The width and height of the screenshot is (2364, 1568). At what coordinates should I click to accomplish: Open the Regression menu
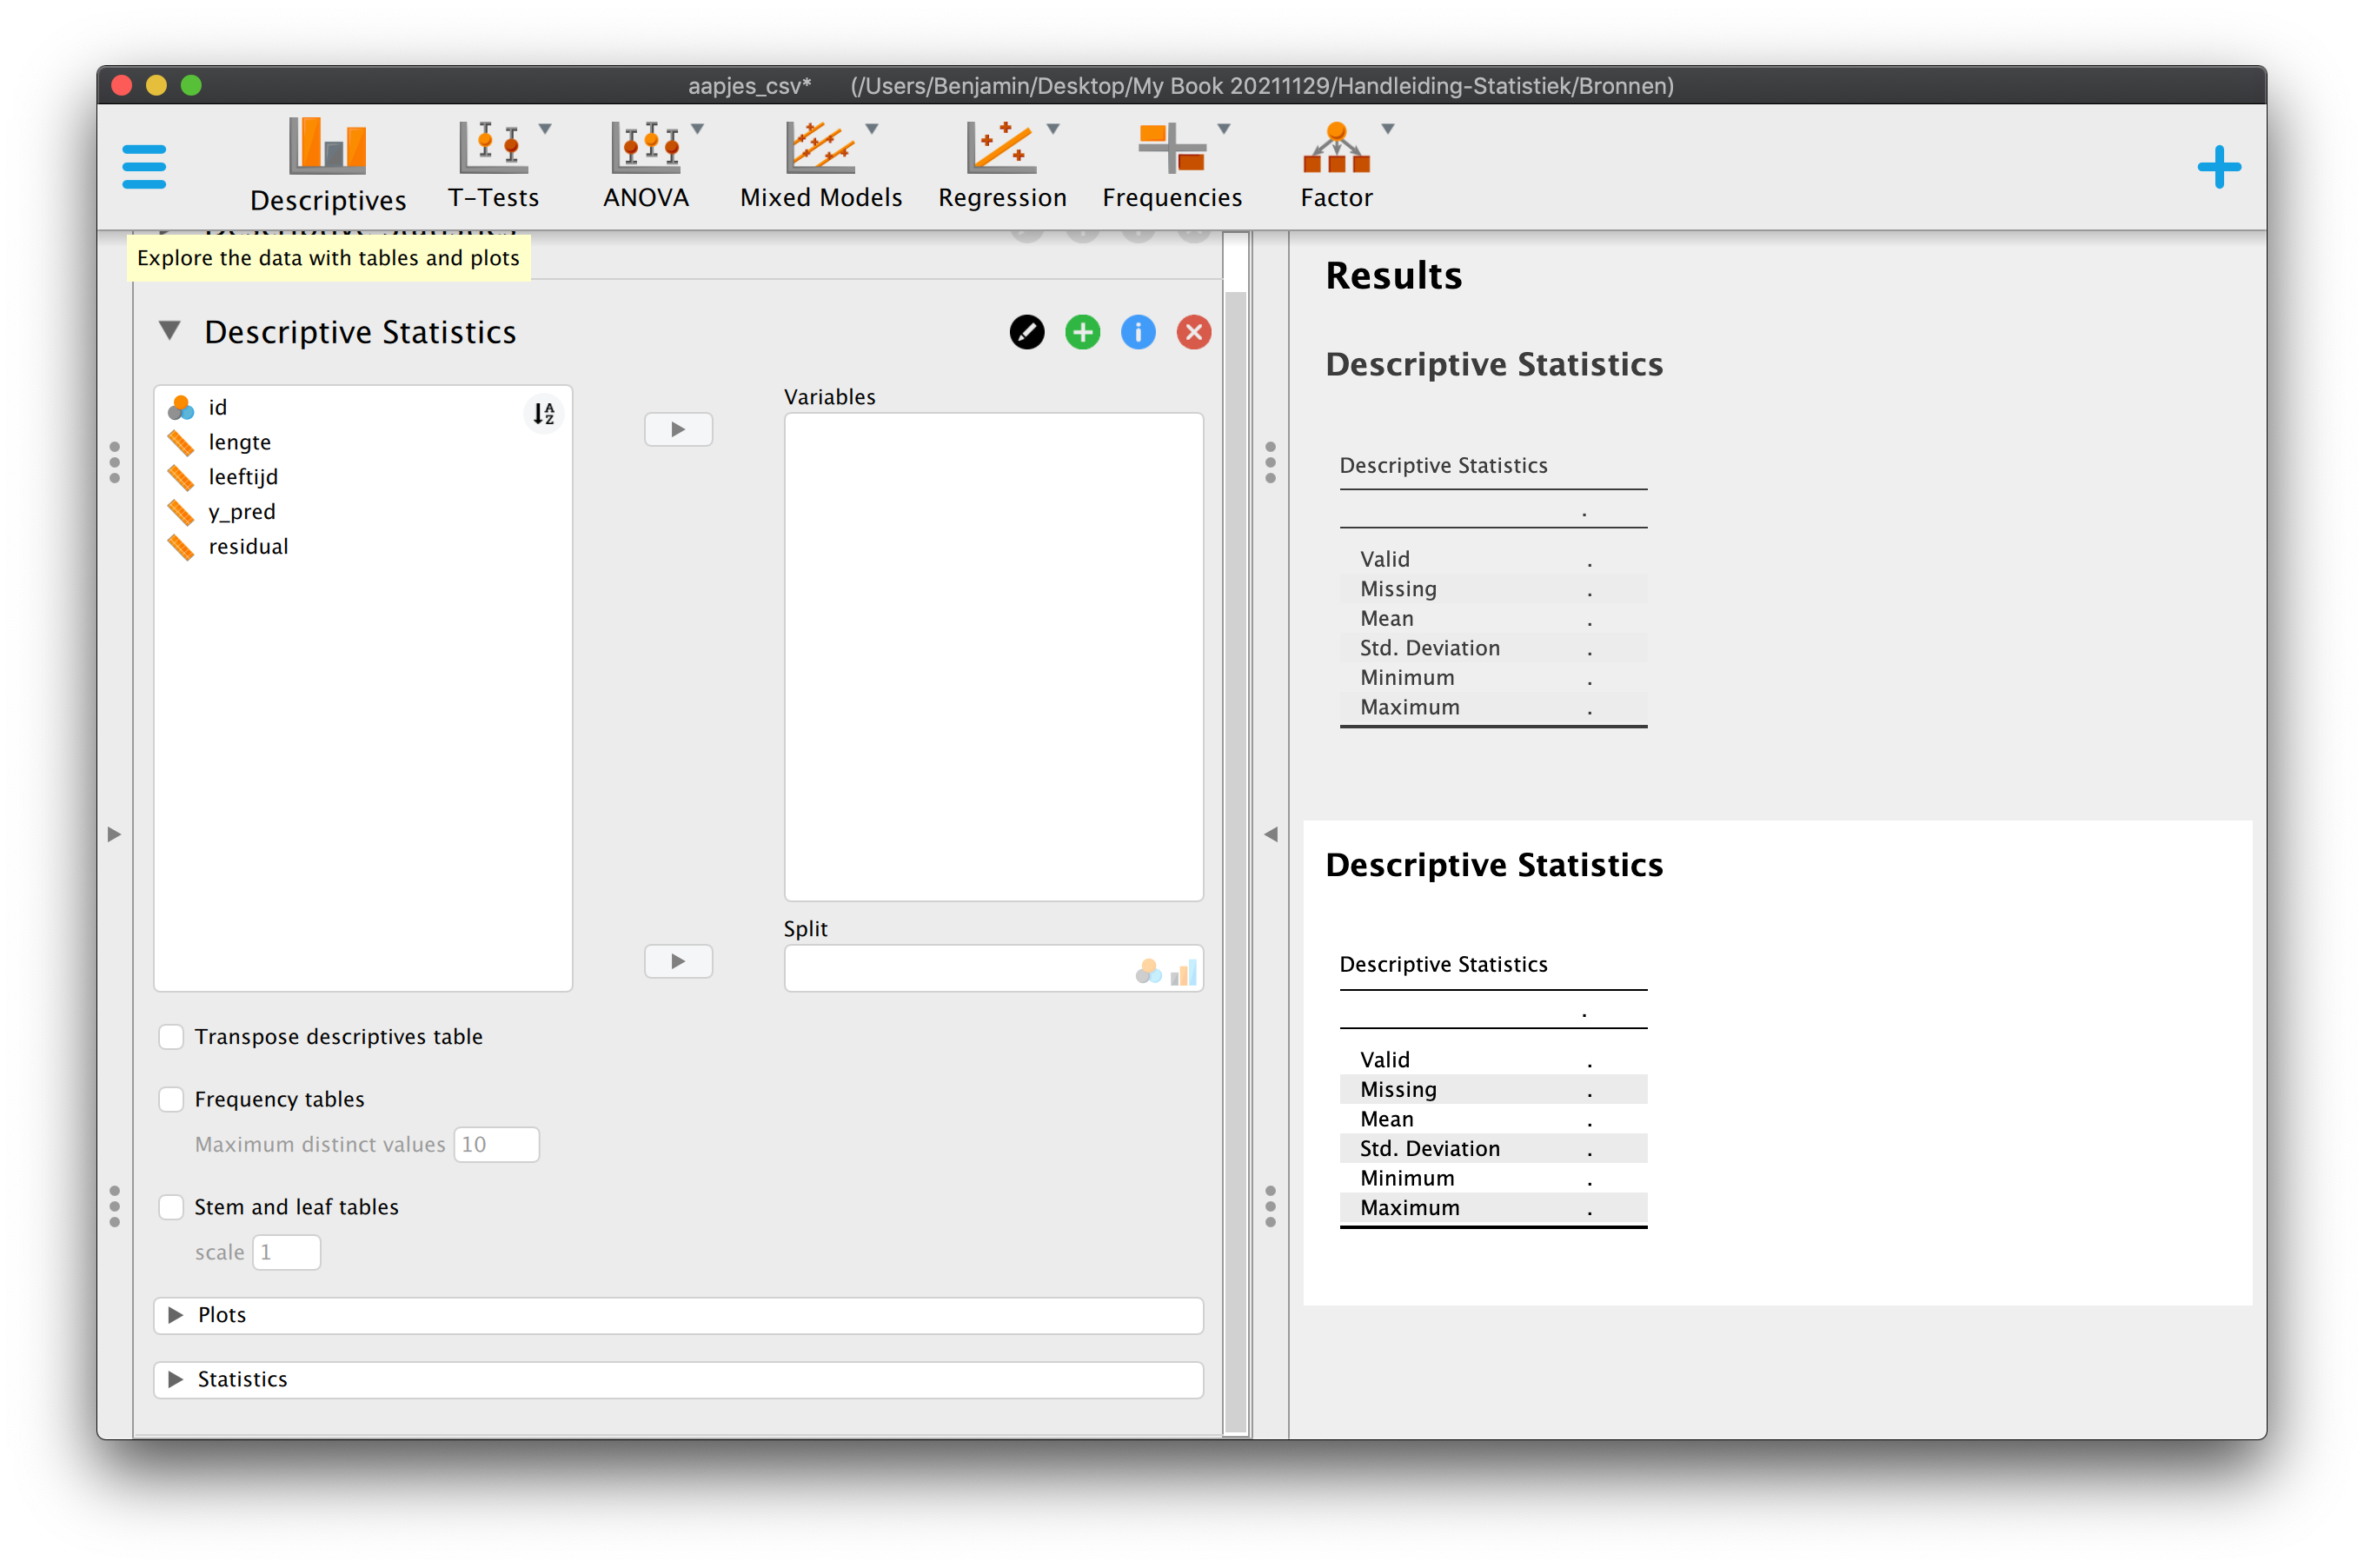coord(1002,166)
